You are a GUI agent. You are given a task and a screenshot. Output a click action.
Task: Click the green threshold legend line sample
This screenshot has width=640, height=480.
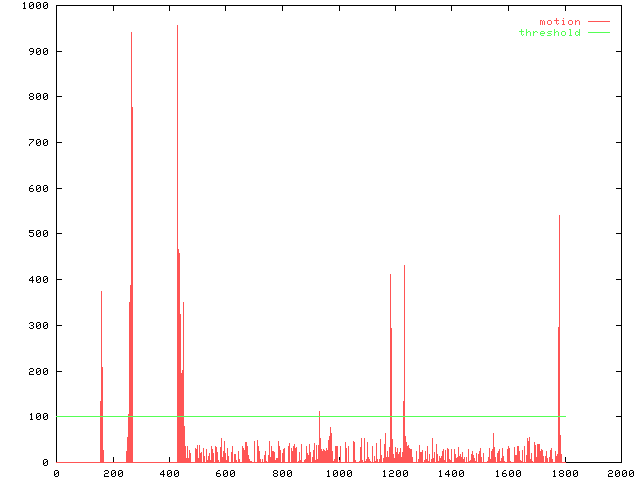598,33
